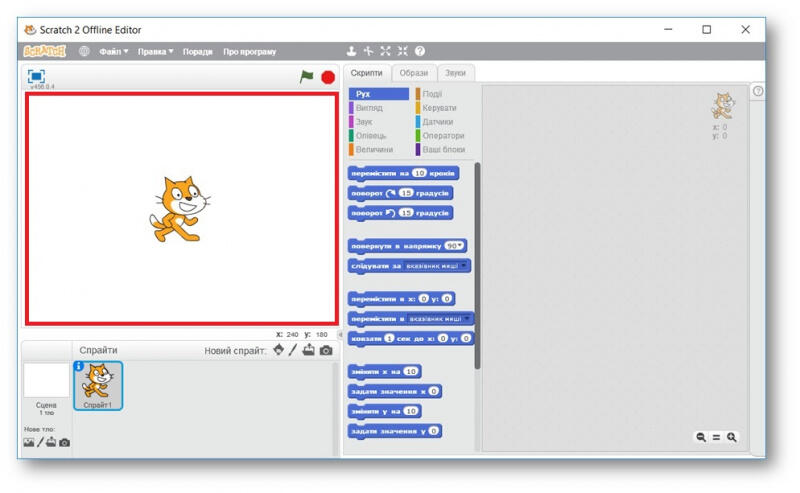This screenshot has height=493, width=800.
Task: Toggle full-screen presentation mode icon
Action: pyautogui.click(x=36, y=76)
